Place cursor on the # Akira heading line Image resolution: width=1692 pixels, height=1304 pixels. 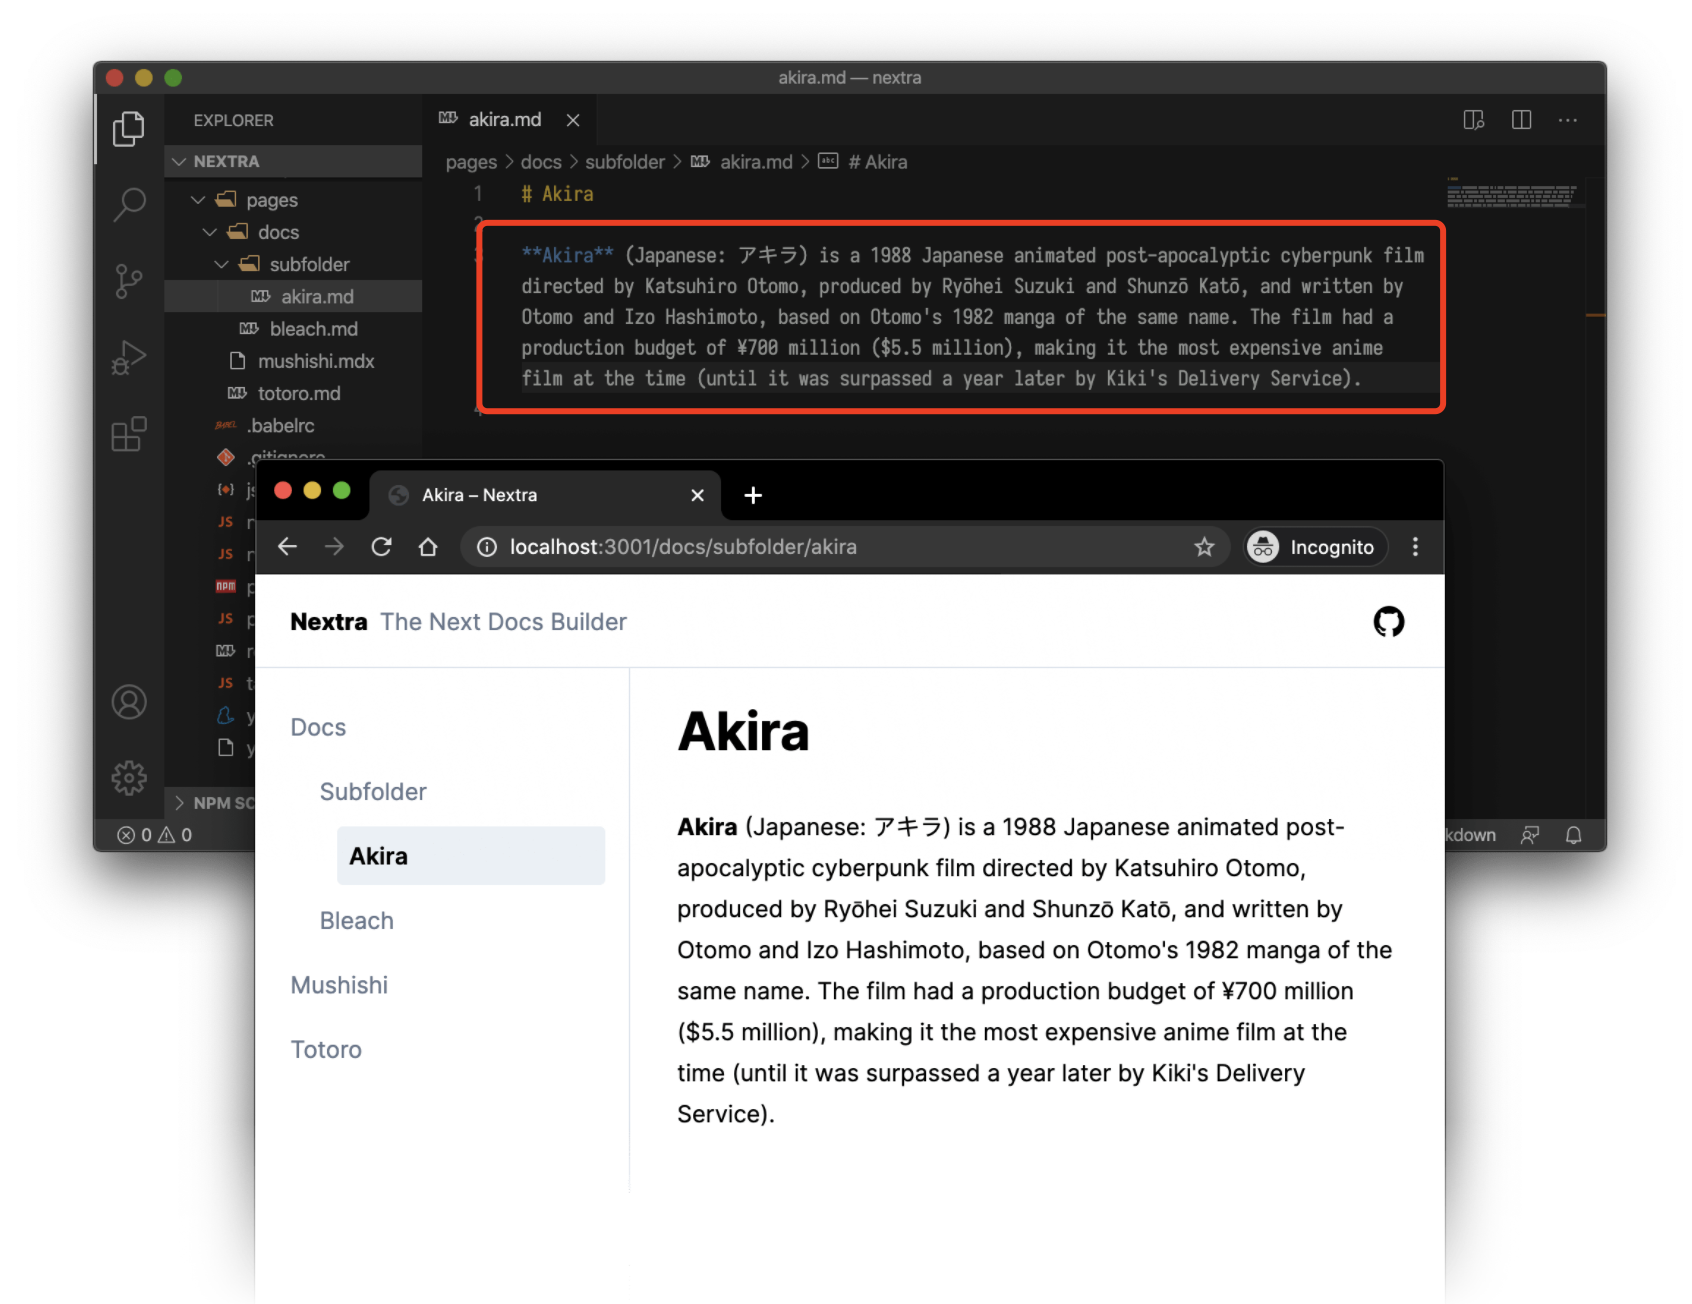point(557,194)
